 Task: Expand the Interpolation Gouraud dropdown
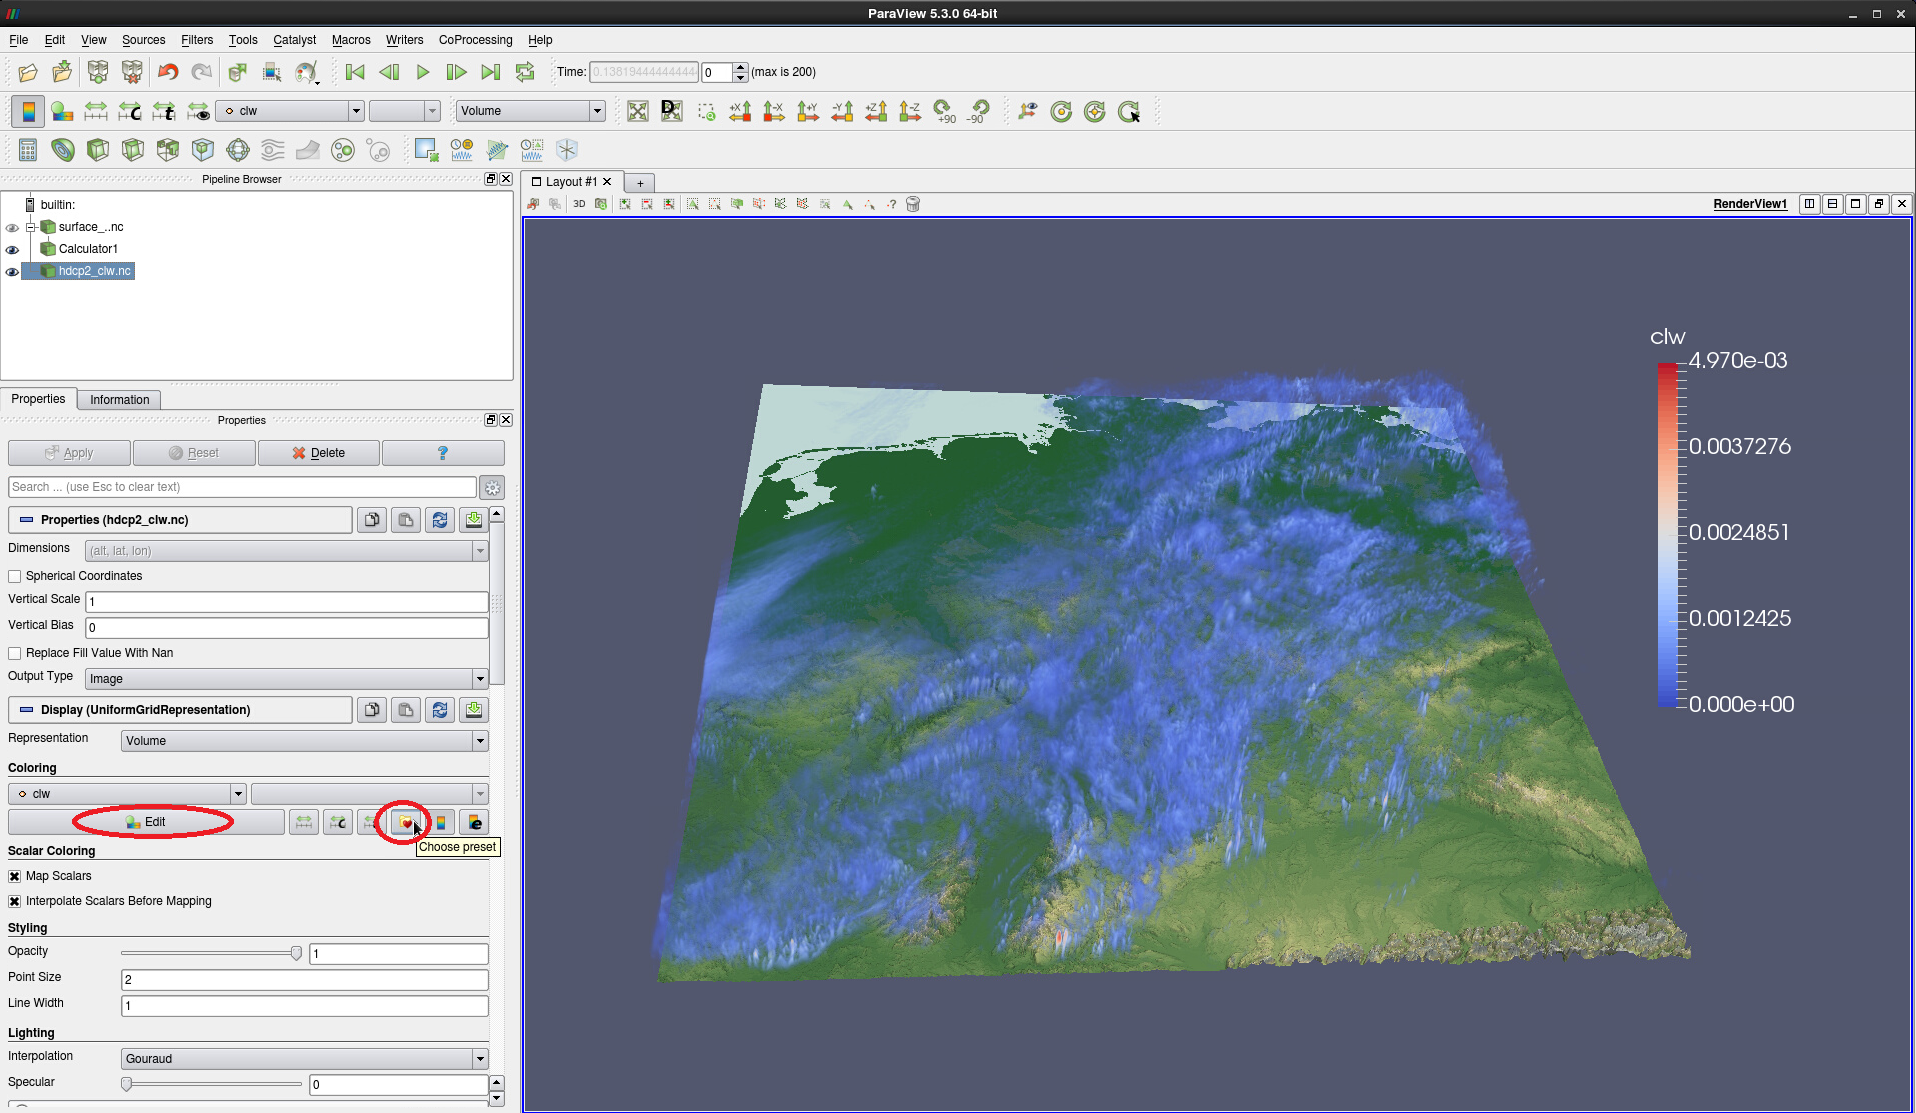click(304, 1059)
